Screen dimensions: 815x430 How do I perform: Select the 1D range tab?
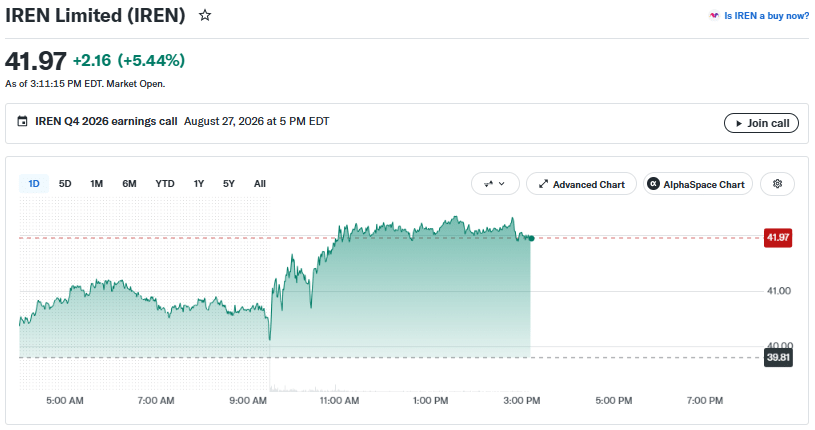pyautogui.click(x=34, y=184)
